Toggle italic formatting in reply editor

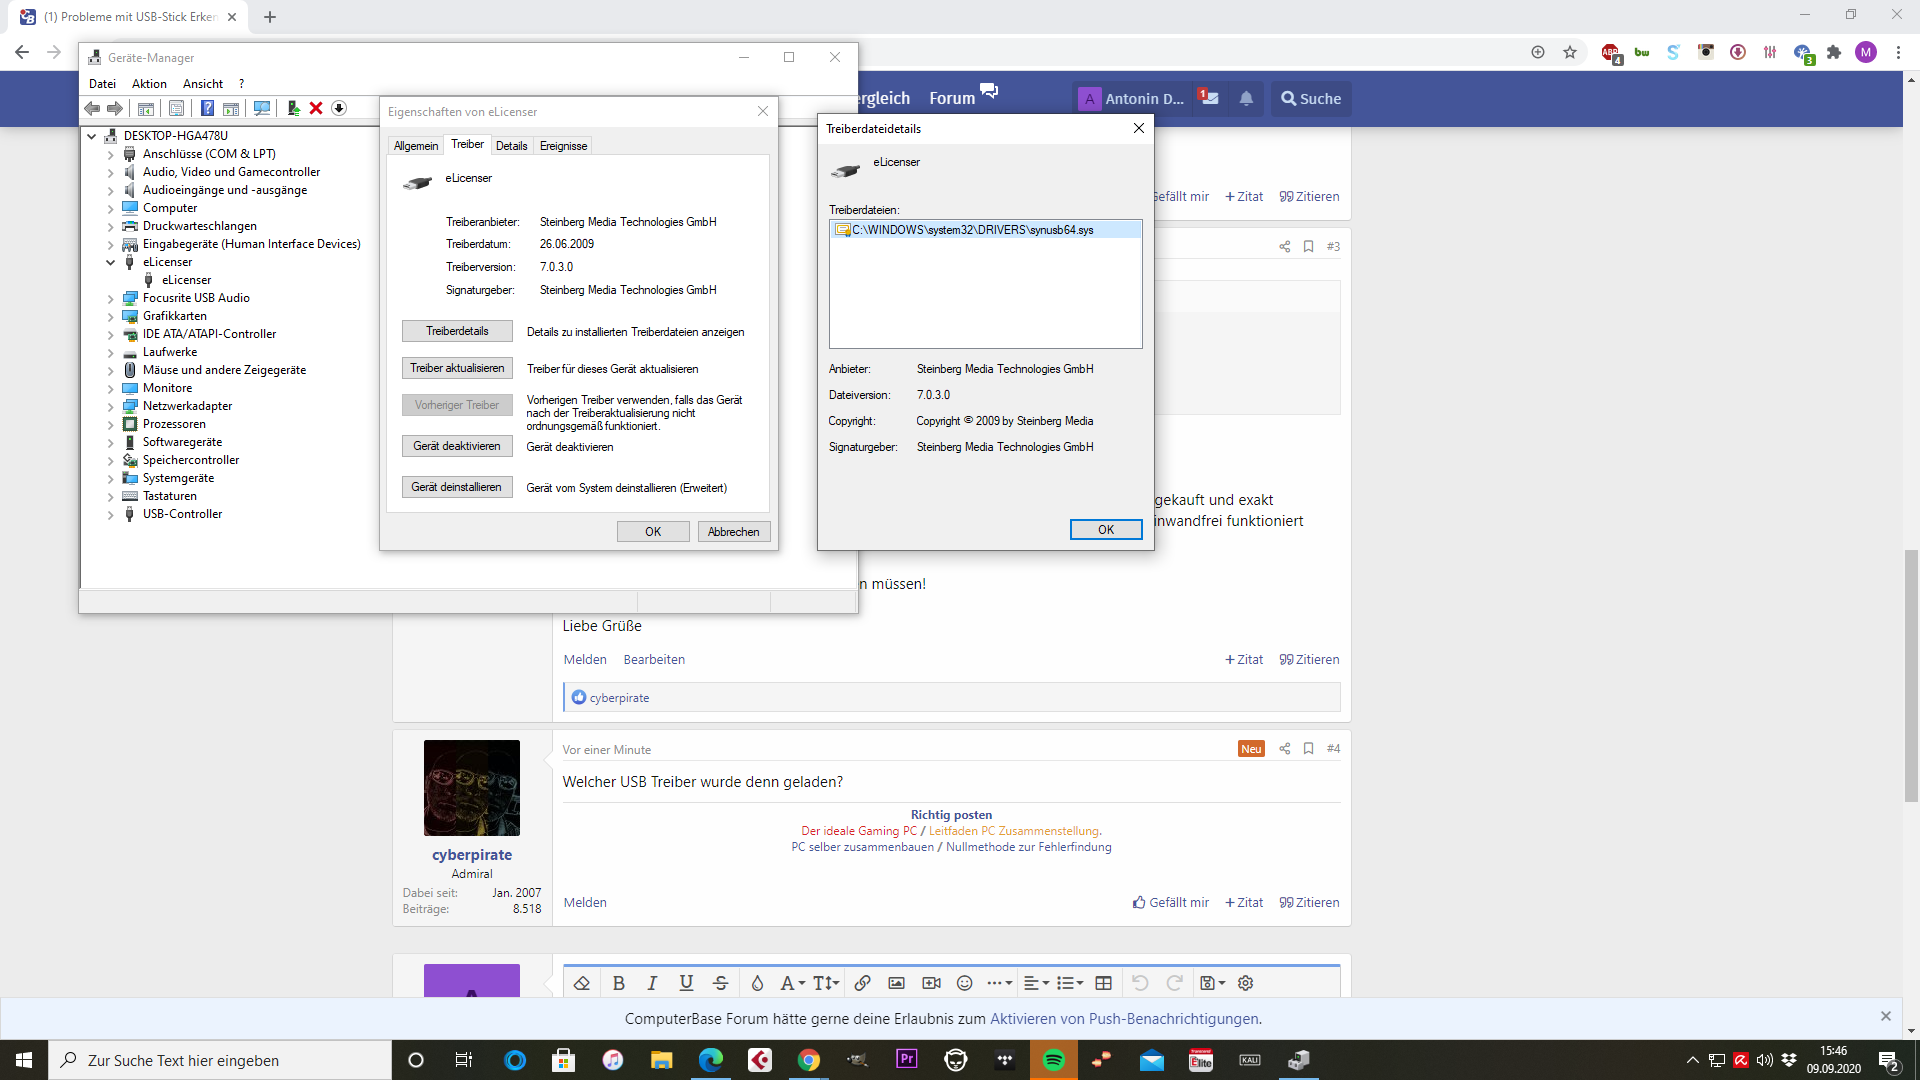click(652, 983)
